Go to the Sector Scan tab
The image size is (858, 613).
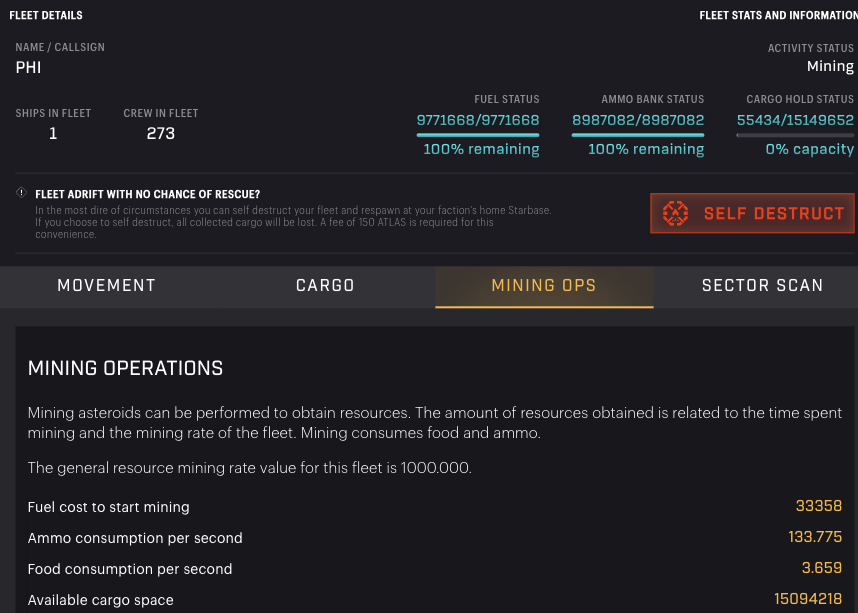click(x=762, y=286)
